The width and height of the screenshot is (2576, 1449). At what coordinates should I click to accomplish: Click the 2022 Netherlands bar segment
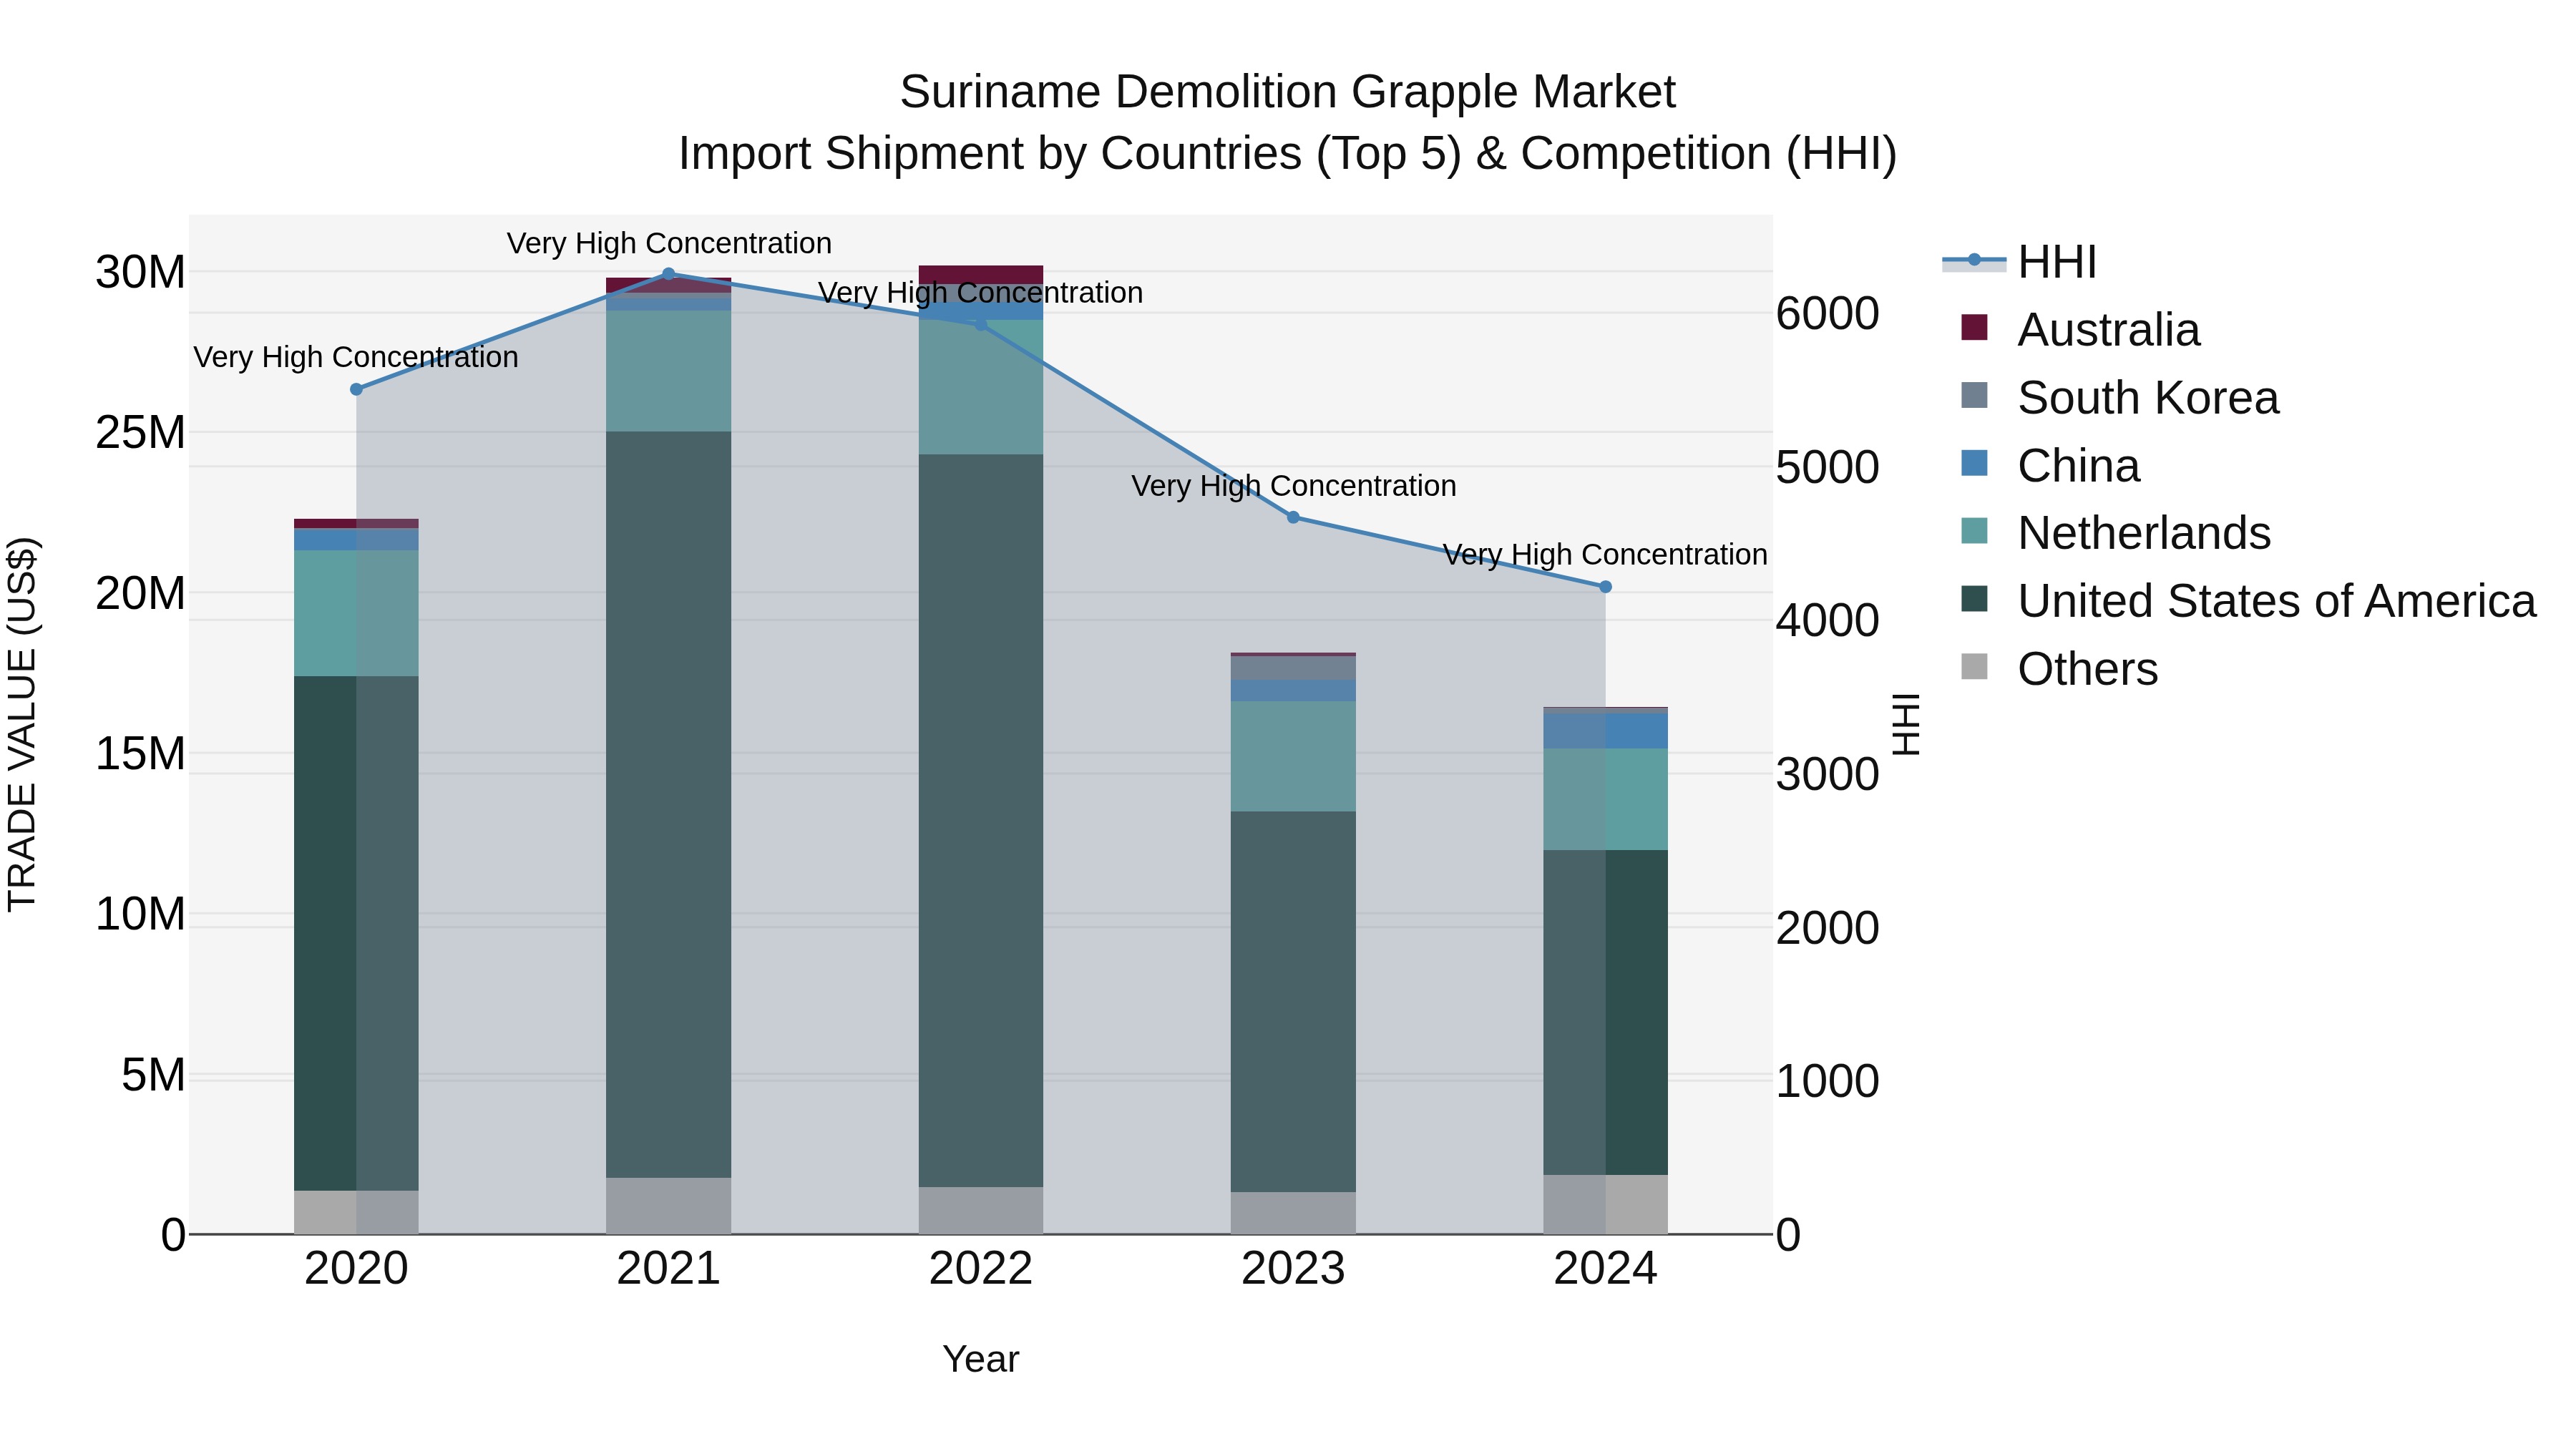[x=981, y=388]
